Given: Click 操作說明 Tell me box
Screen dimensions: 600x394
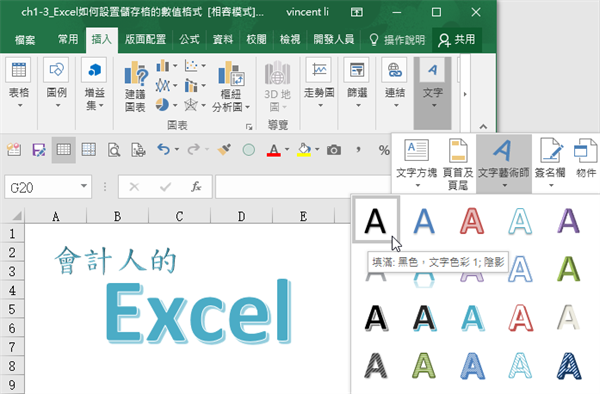Looking at the screenshot, I should tap(397, 40).
